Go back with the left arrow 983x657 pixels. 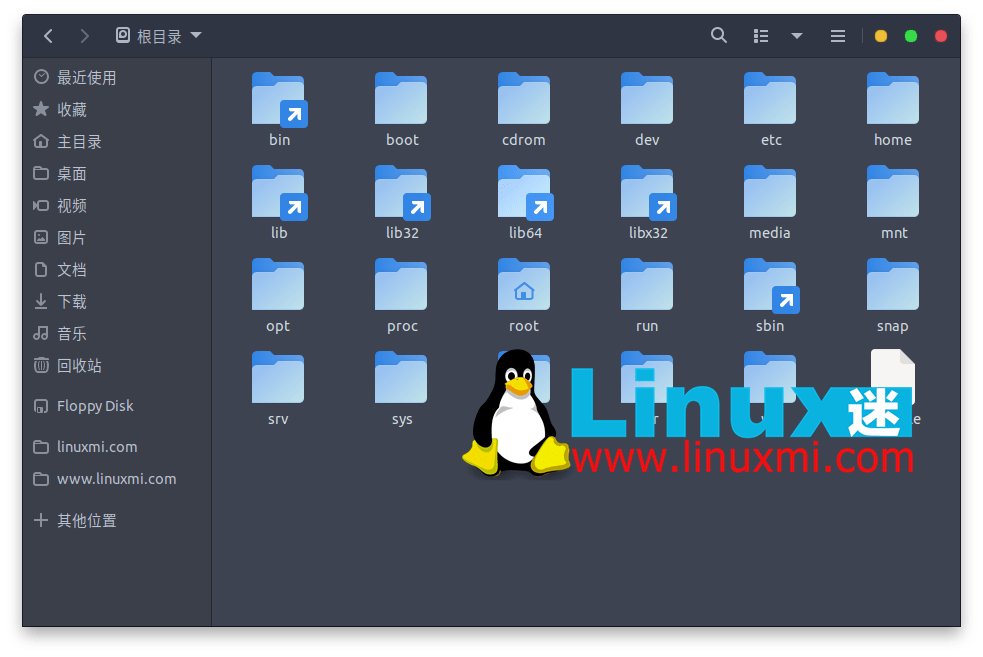click(x=48, y=36)
